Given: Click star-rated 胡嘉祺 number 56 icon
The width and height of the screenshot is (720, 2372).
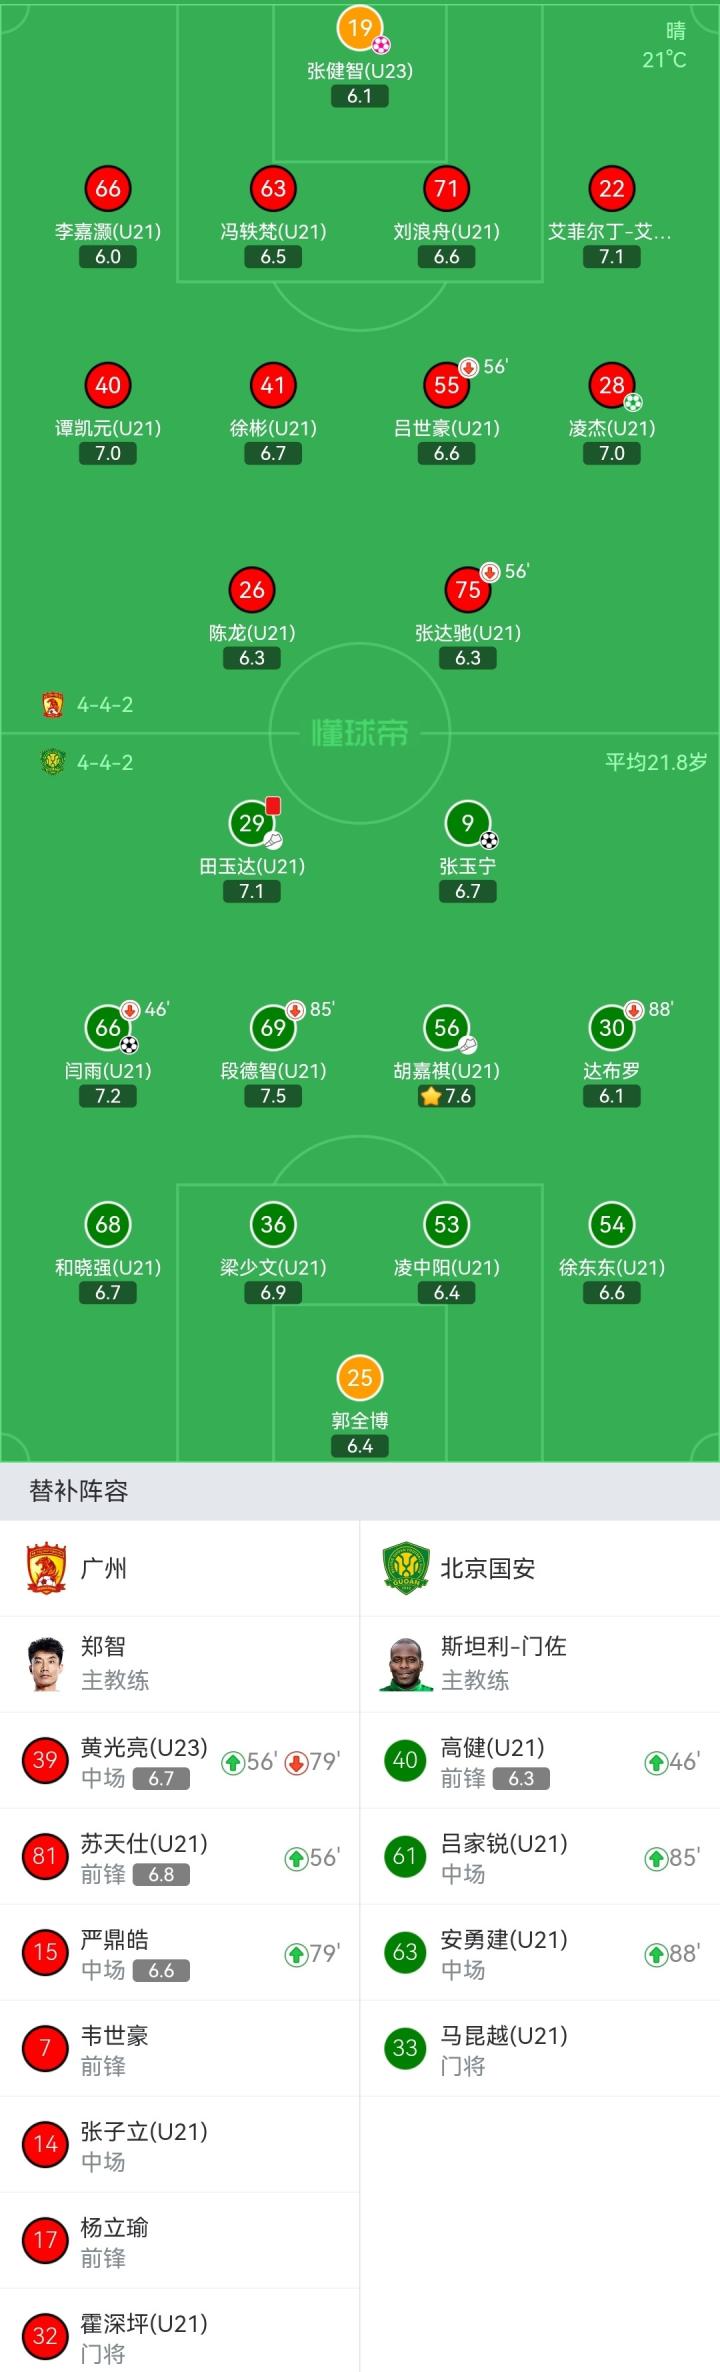Looking at the screenshot, I should (446, 1027).
